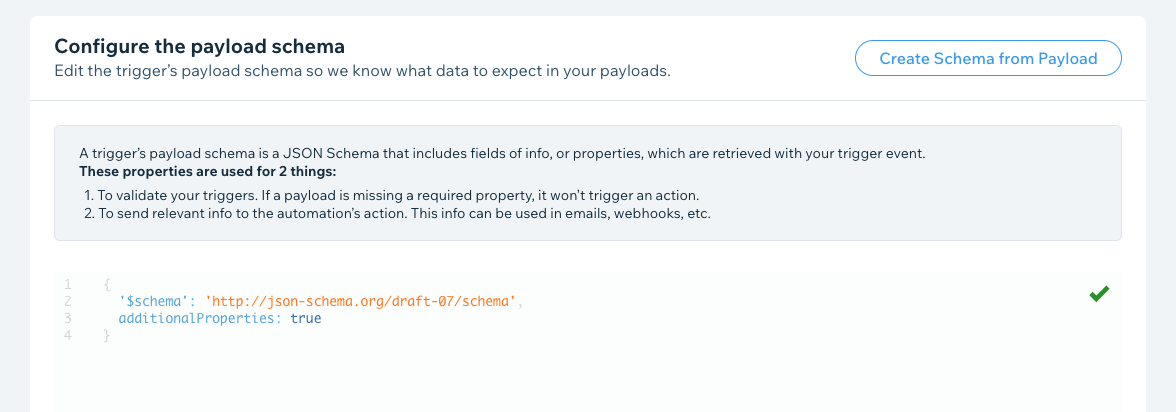Image resolution: width=1176 pixels, height=412 pixels.
Task: Click line number 3 in the gutter
Action: pyautogui.click(x=68, y=318)
